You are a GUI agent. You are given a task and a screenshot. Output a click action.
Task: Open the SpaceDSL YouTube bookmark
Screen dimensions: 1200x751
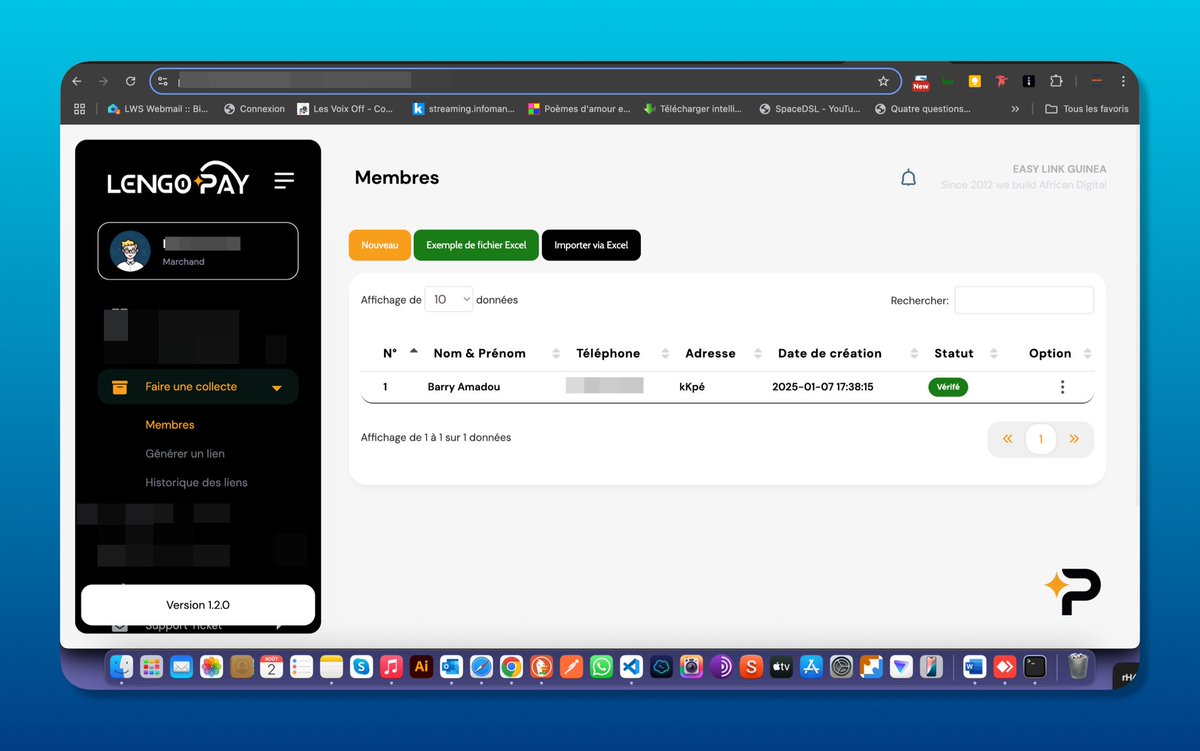810,109
